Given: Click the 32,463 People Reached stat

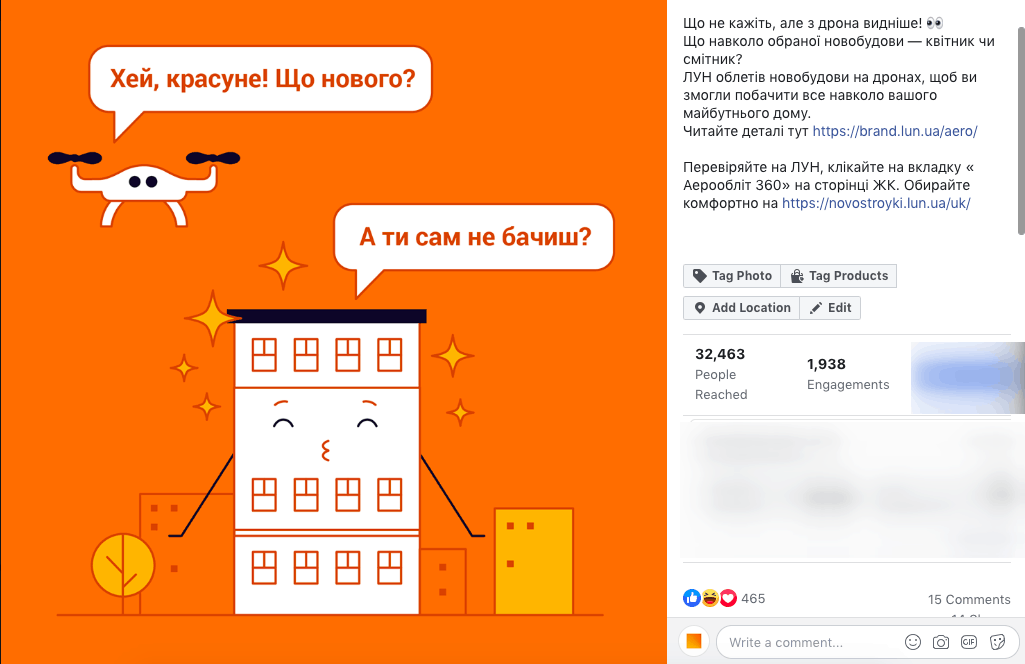Looking at the screenshot, I should pyautogui.click(x=721, y=374).
